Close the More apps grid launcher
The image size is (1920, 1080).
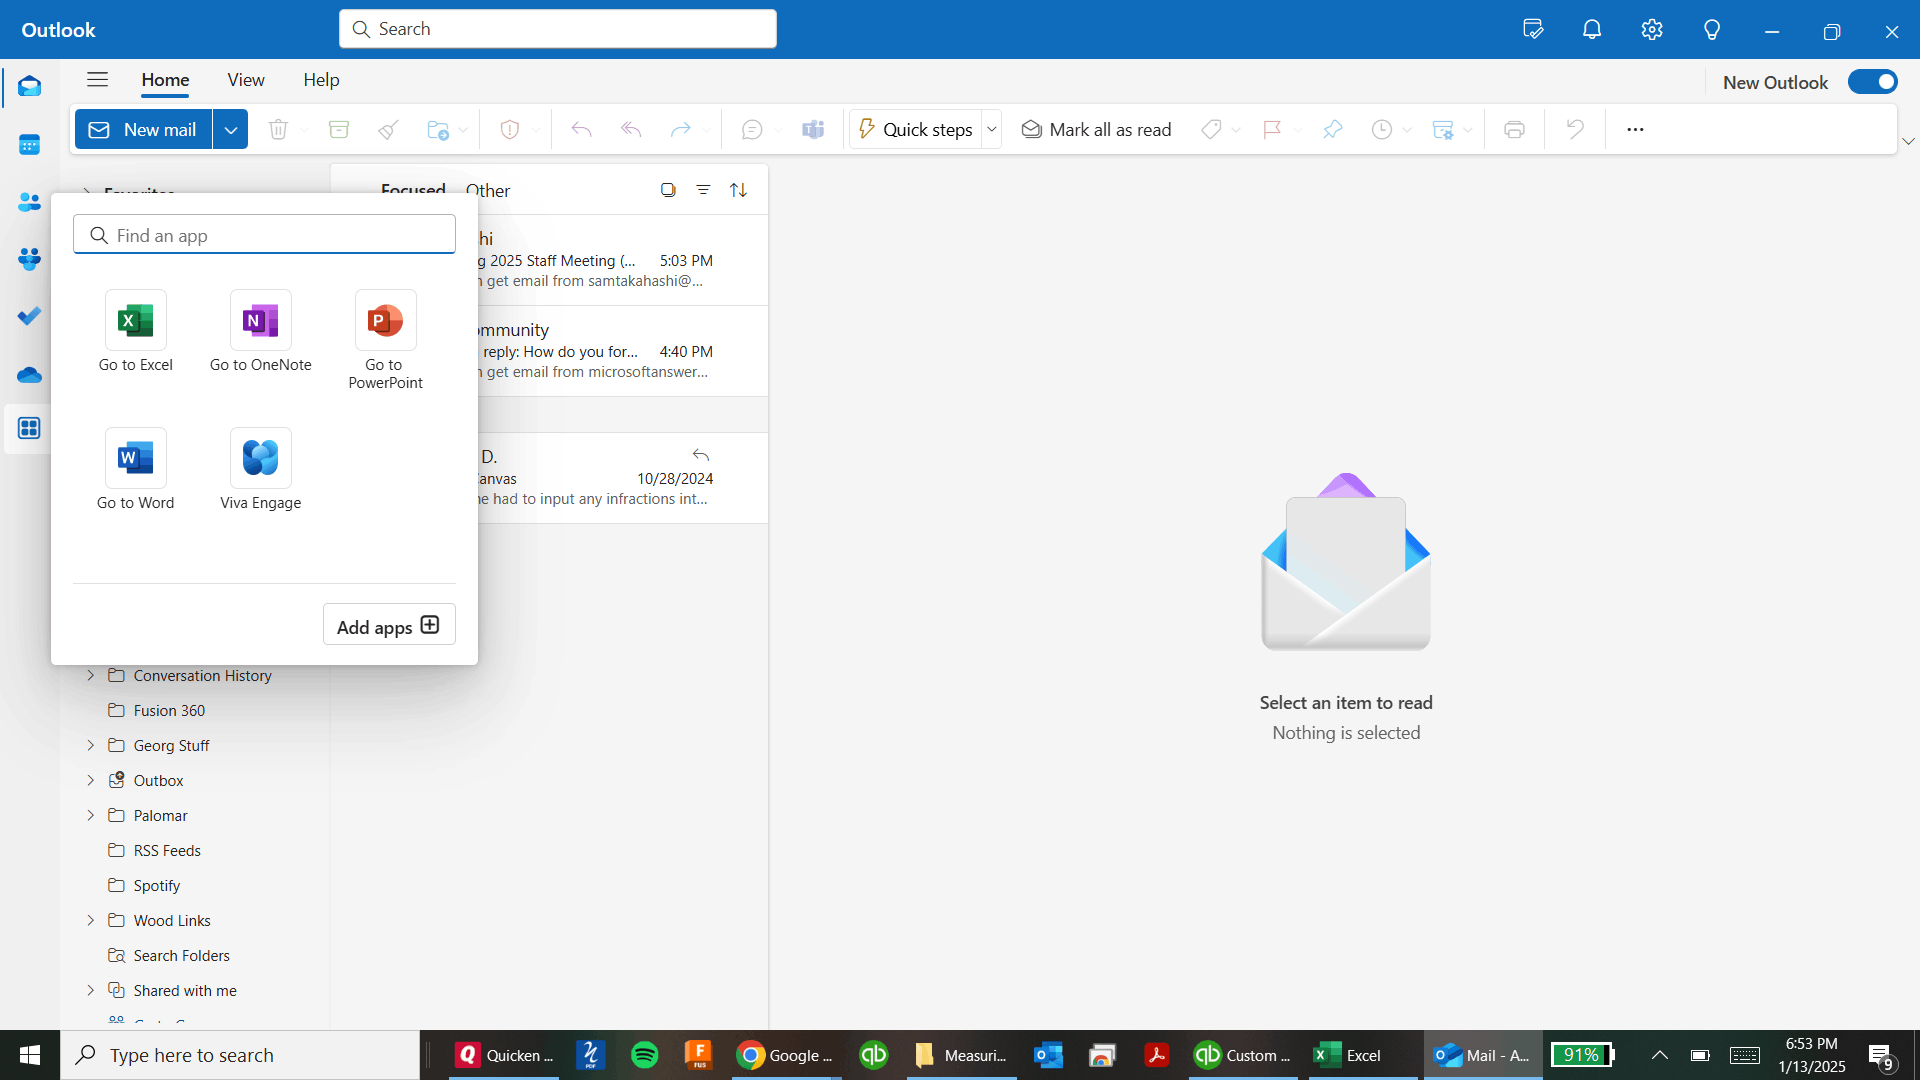[x=29, y=428]
